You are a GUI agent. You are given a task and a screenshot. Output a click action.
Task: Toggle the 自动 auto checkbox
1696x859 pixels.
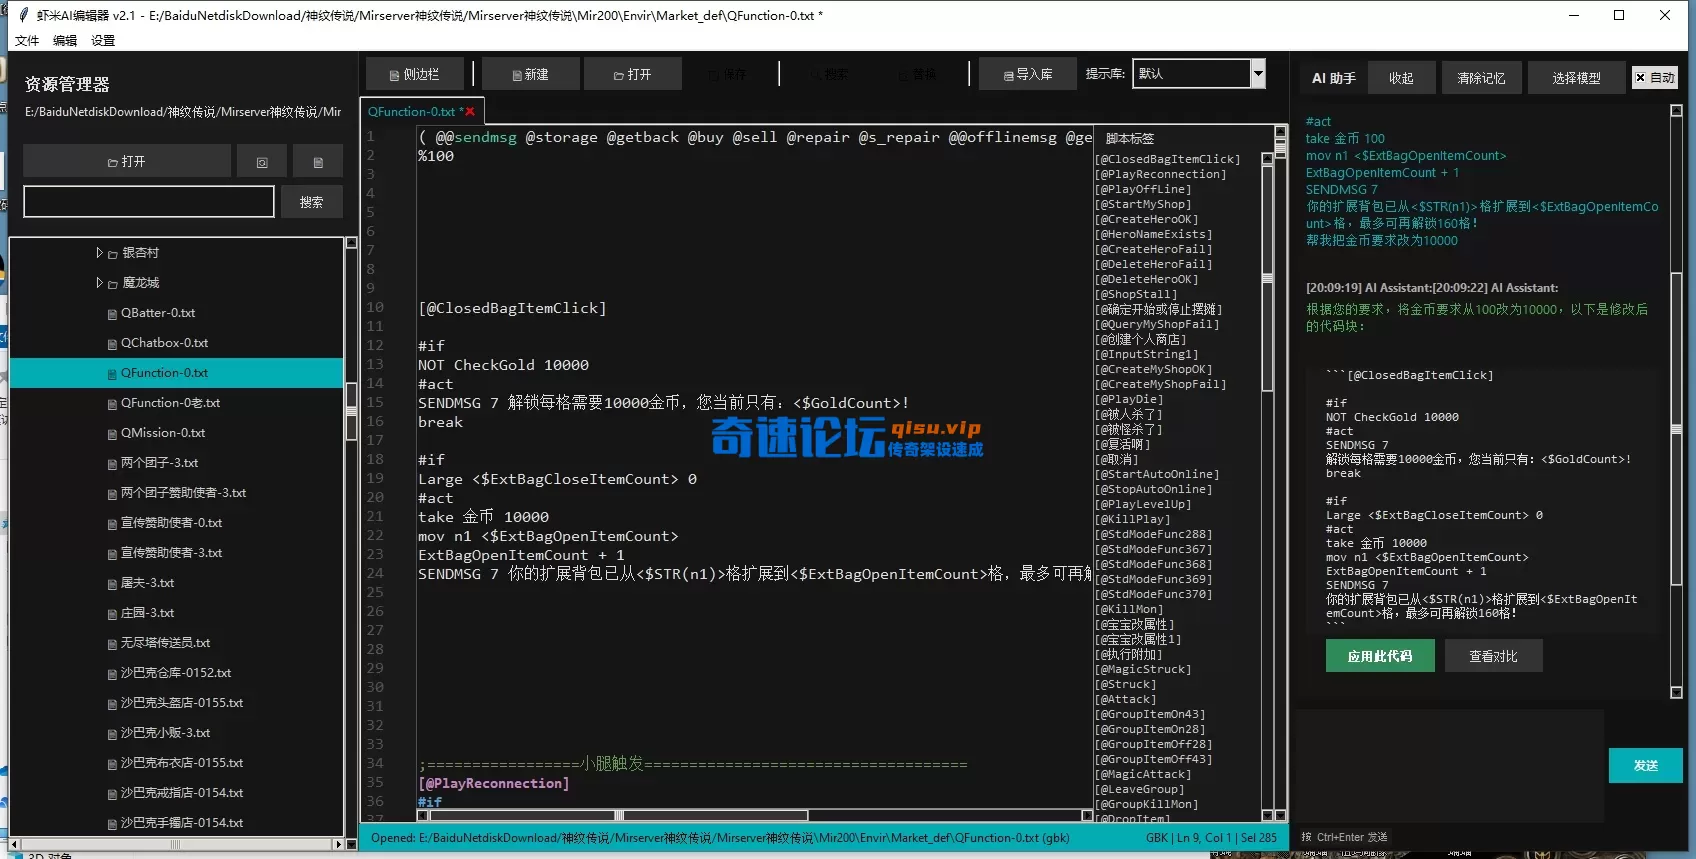point(1655,77)
